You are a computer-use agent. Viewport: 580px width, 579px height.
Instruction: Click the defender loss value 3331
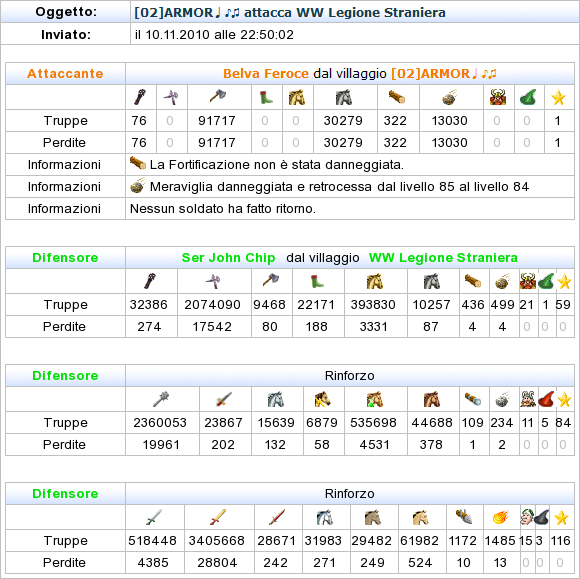coord(373,327)
